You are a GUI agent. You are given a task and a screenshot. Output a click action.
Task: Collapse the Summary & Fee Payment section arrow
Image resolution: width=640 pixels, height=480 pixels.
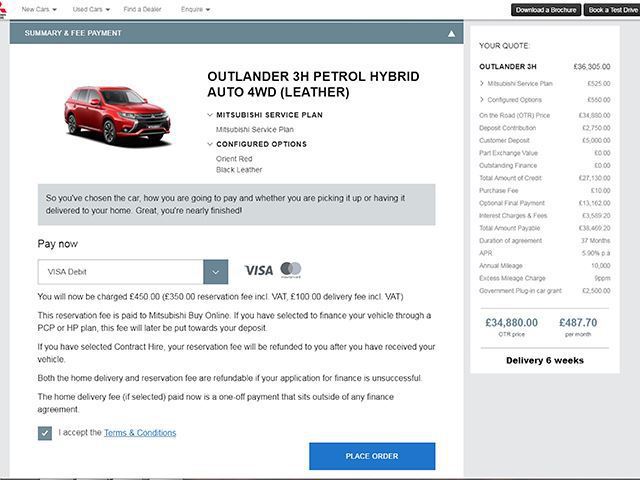(x=451, y=33)
